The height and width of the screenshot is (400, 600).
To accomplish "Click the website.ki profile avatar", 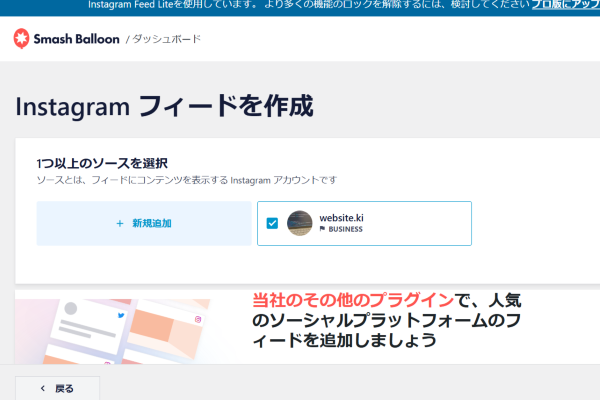I will 300,223.
